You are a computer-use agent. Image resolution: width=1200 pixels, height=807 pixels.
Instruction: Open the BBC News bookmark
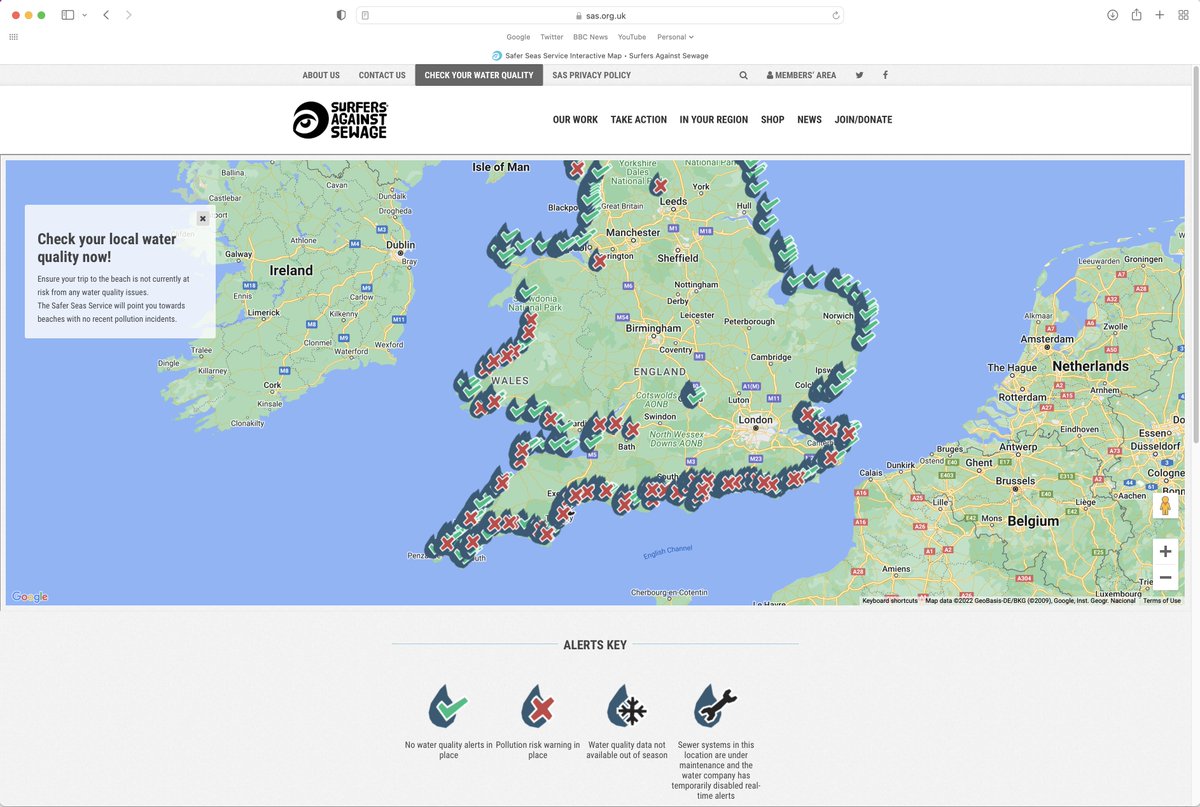[590, 37]
